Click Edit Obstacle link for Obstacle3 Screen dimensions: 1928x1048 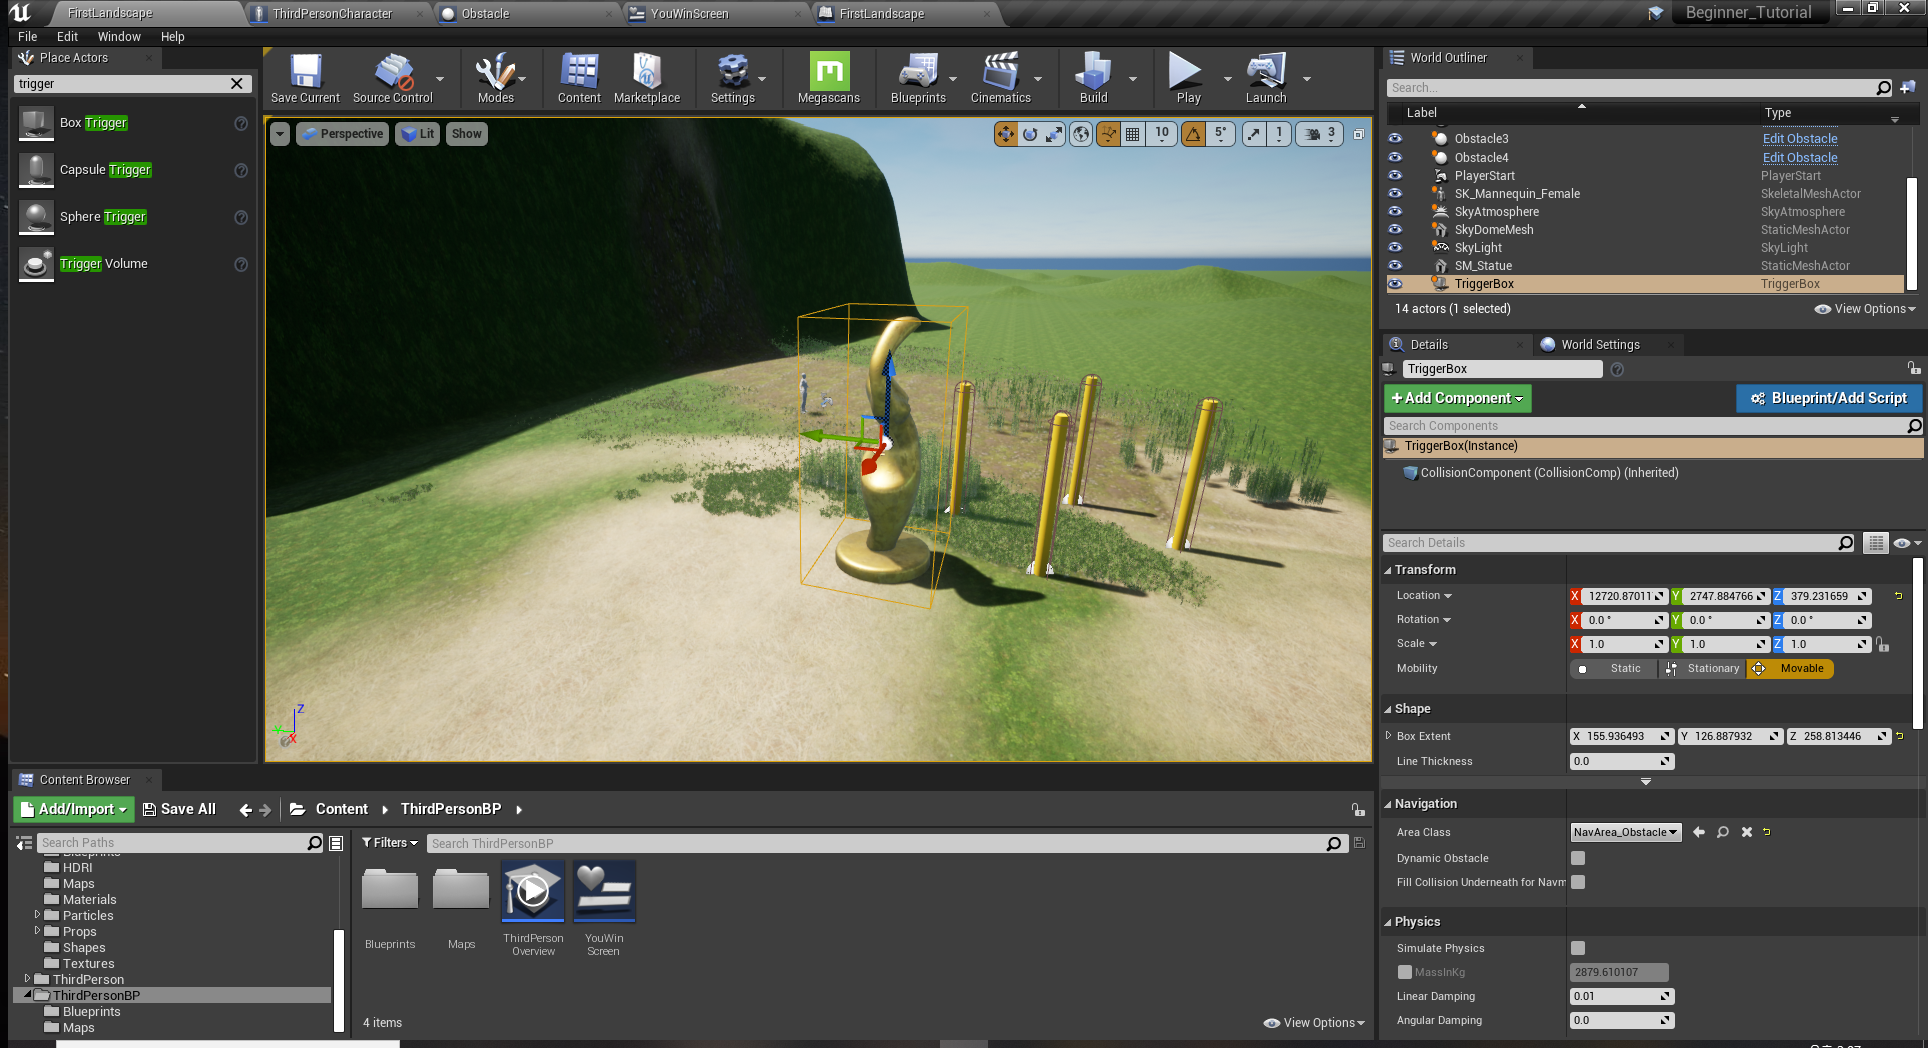[1800, 139]
